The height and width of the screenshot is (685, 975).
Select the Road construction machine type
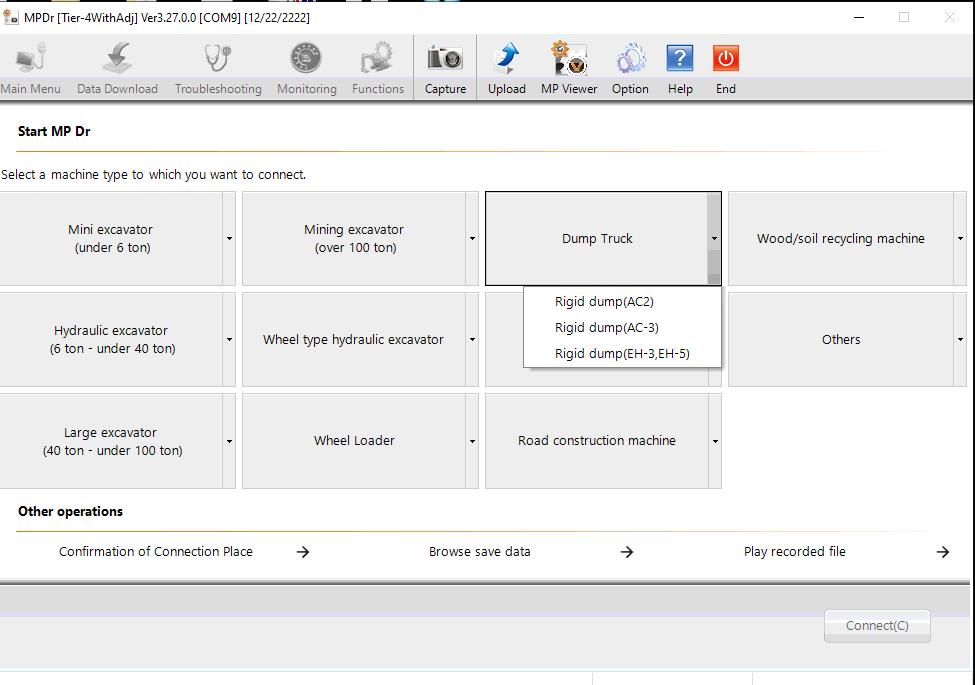tap(597, 440)
